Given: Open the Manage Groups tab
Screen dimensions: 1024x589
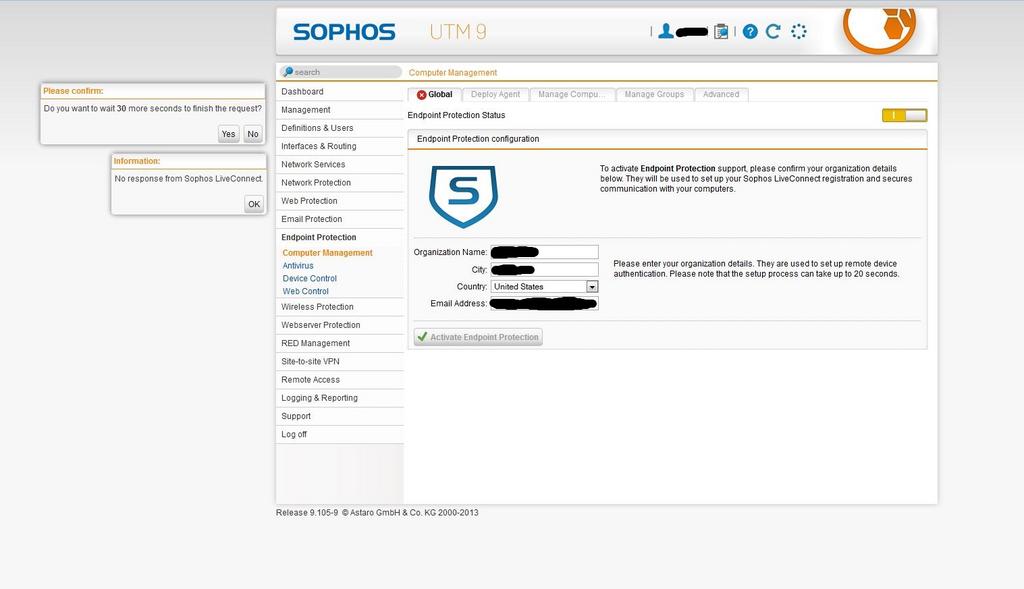Looking at the screenshot, I should point(654,95).
